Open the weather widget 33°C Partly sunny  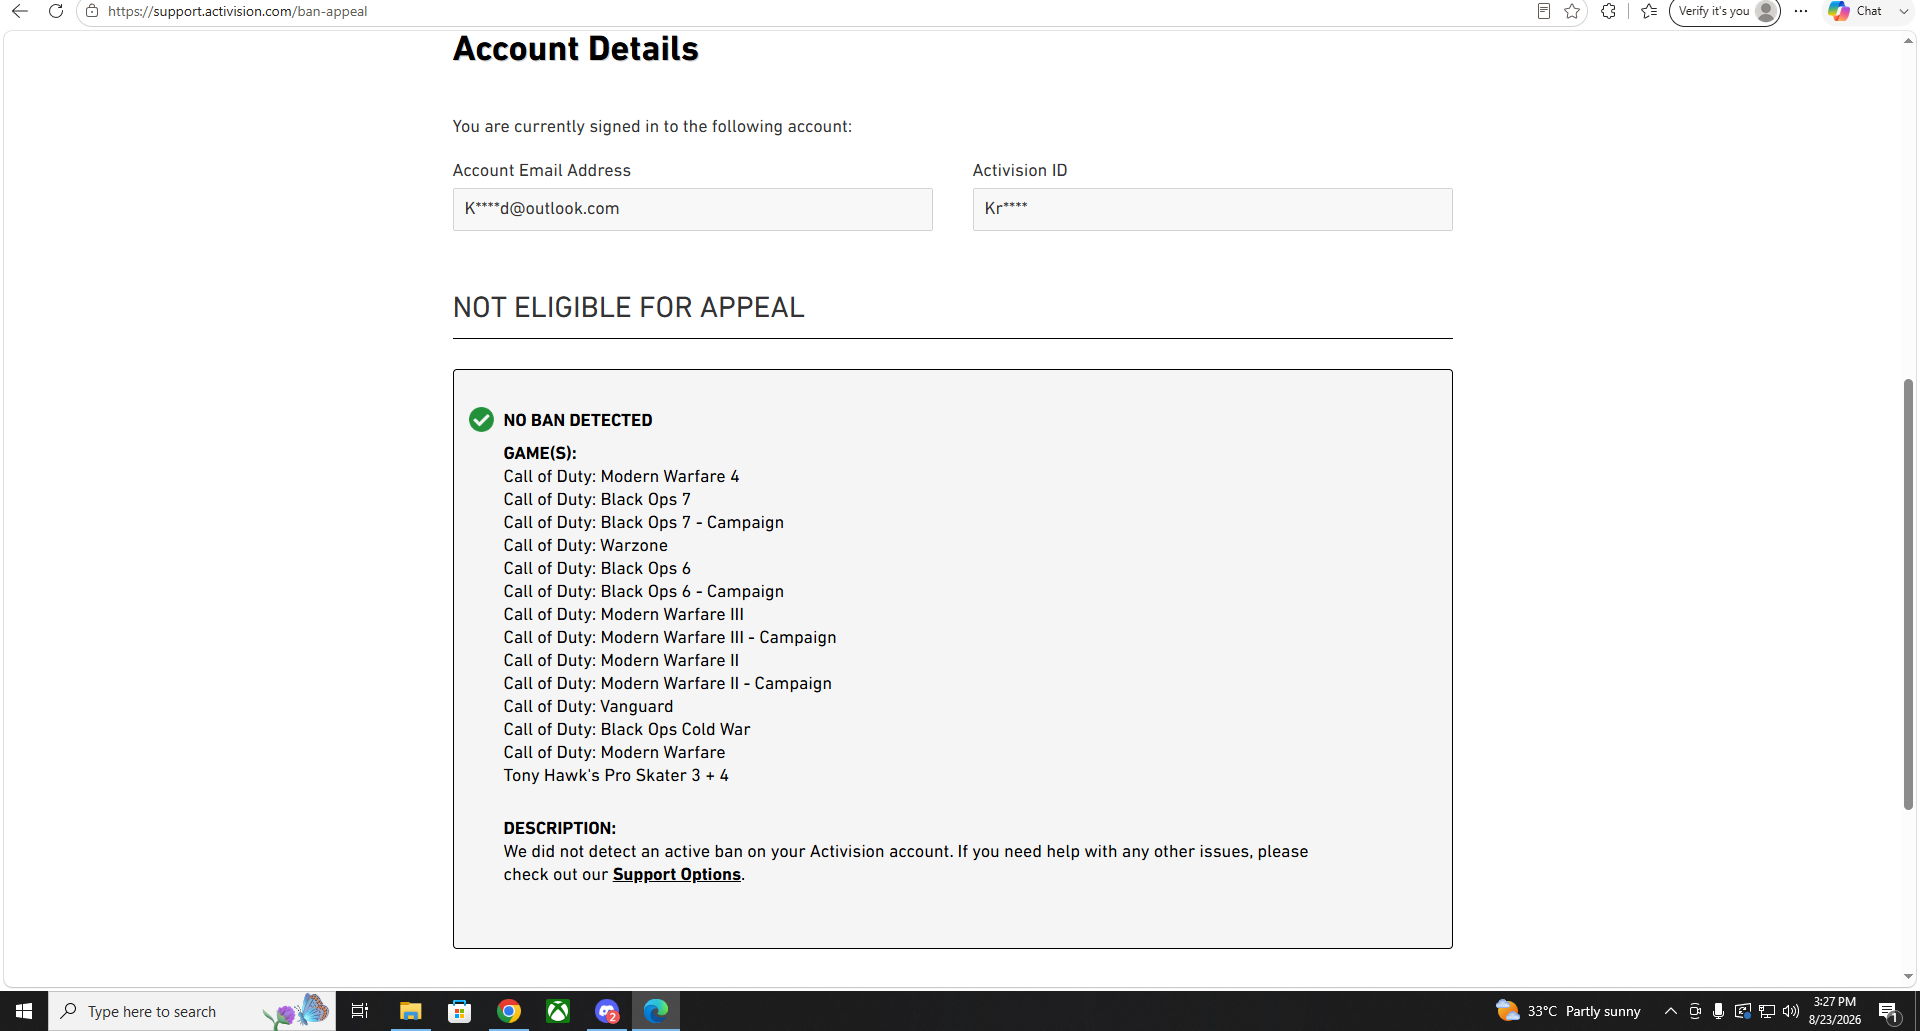pyautogui.click(x=1568, y=1011)
